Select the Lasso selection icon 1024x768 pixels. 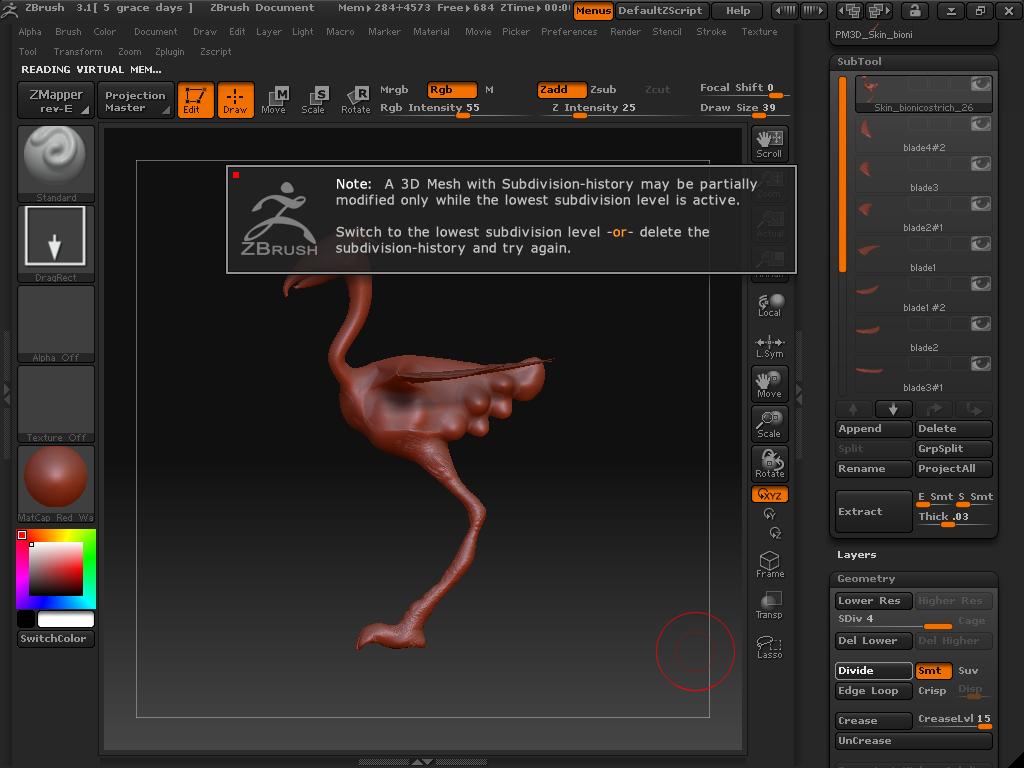(769, 647)
